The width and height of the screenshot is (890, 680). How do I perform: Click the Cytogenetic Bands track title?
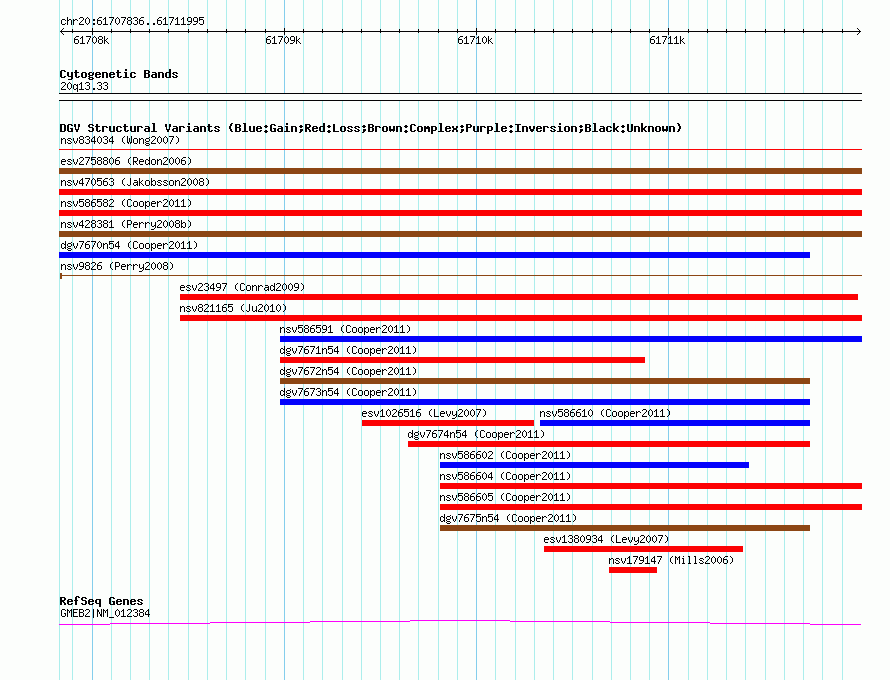119,74
